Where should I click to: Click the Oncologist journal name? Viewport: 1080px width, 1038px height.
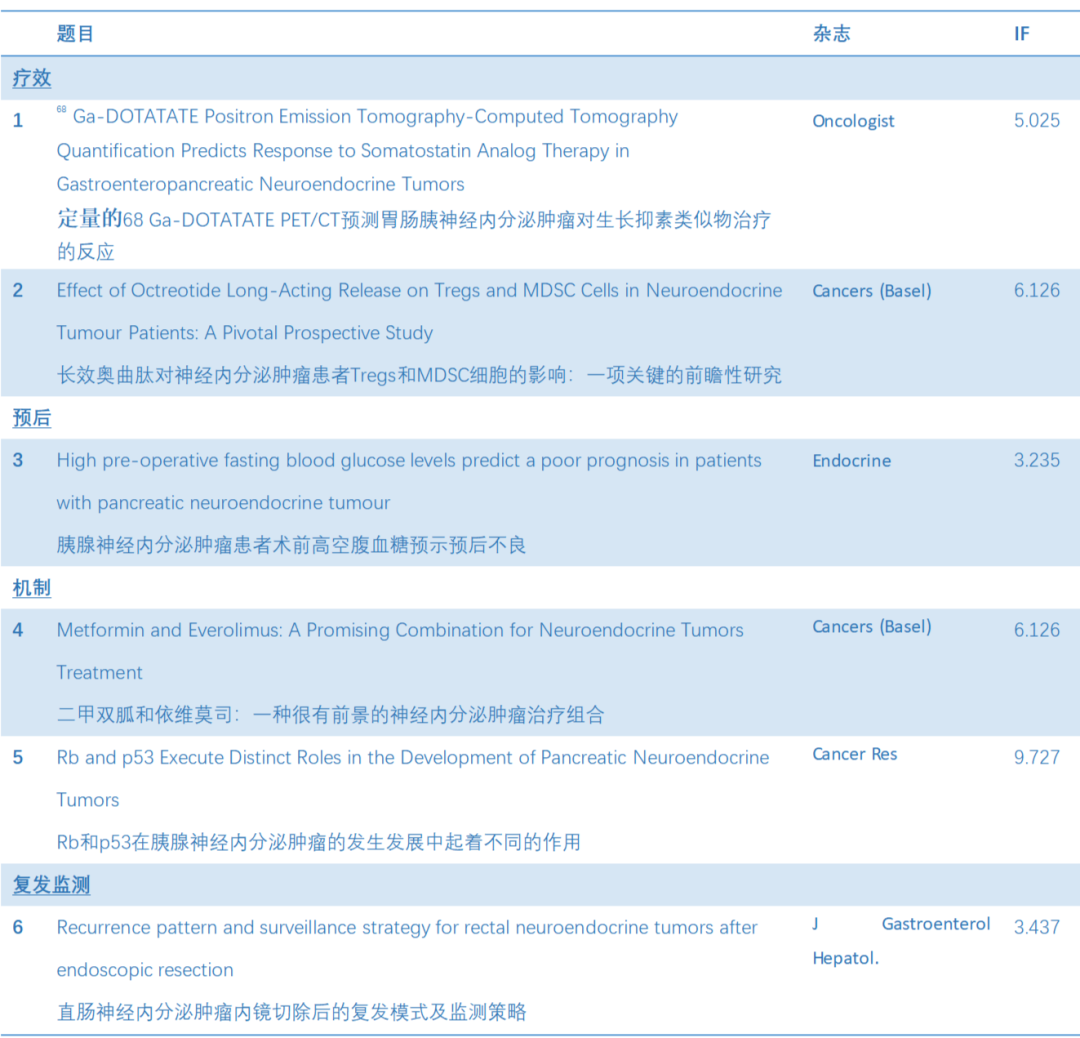pyautogui.click(x=853, y=121)
